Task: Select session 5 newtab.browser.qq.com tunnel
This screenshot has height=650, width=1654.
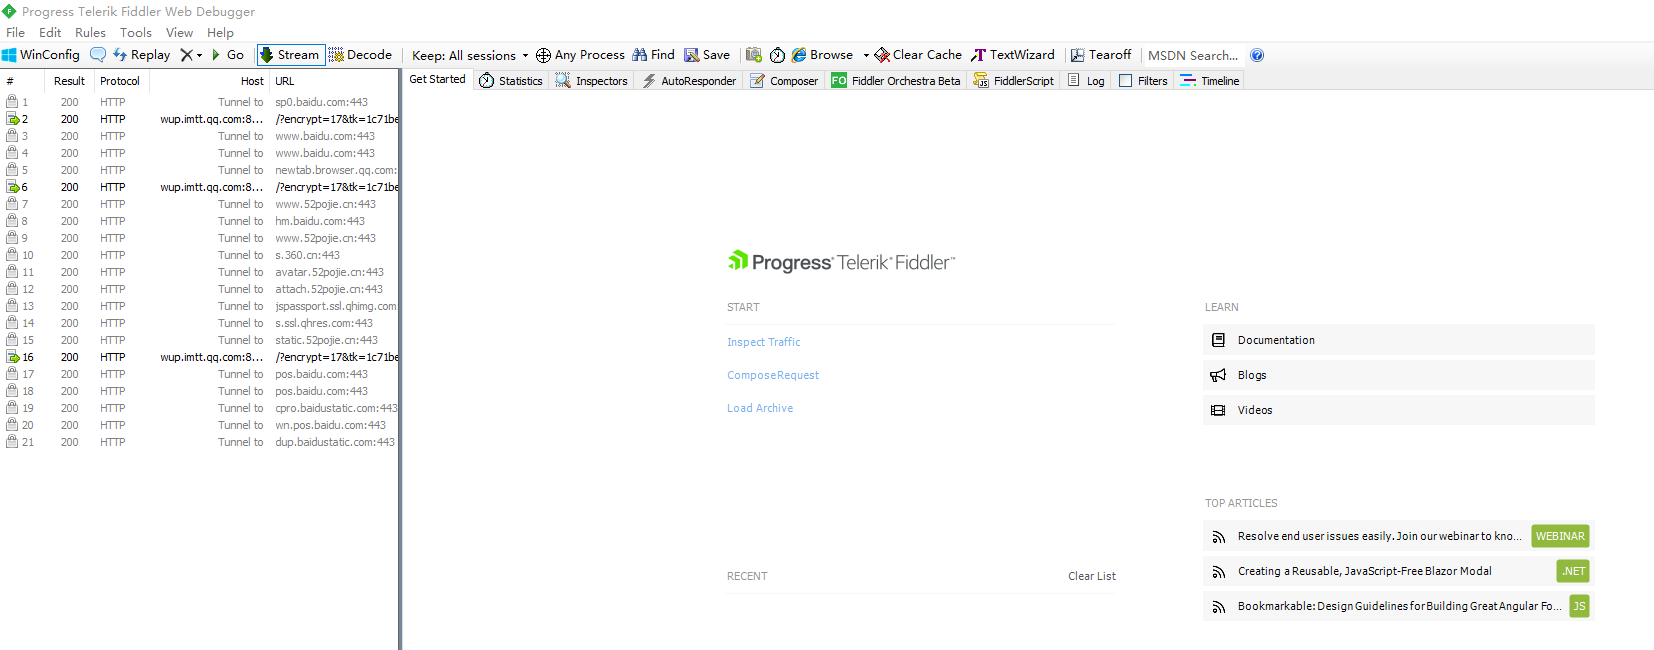Action: [x=200, y=170]
